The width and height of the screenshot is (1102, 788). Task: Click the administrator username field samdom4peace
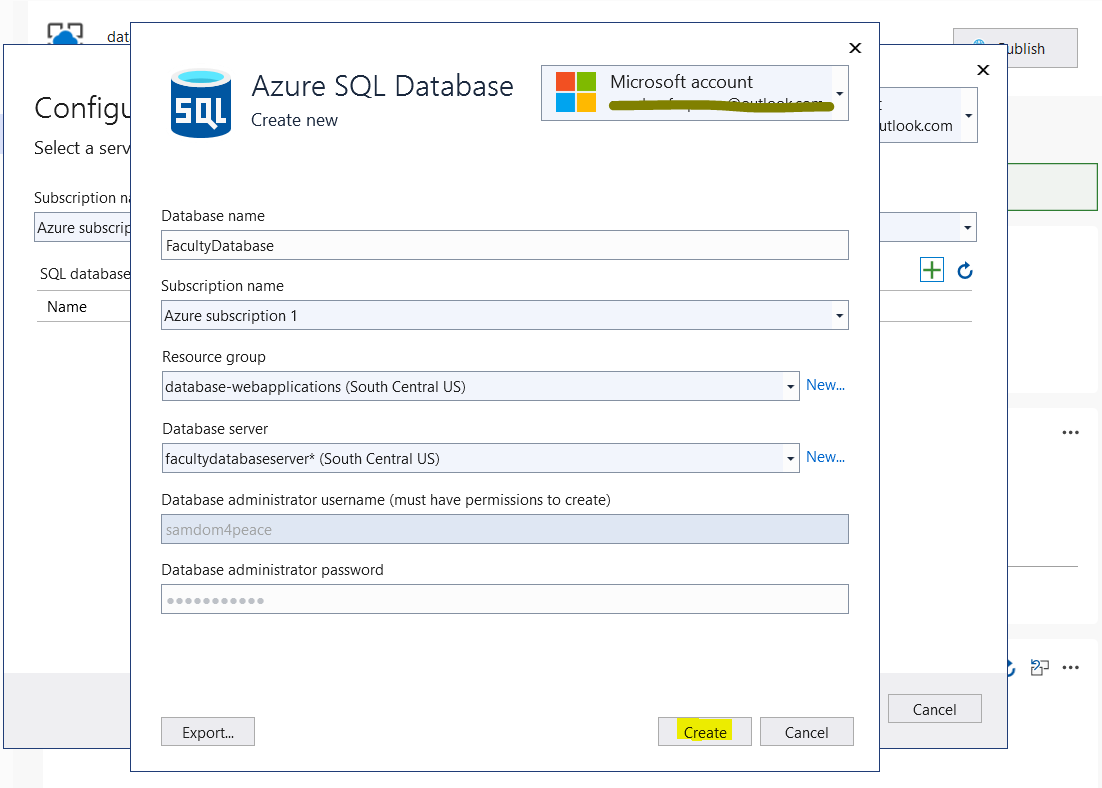(x=505, y=529)
